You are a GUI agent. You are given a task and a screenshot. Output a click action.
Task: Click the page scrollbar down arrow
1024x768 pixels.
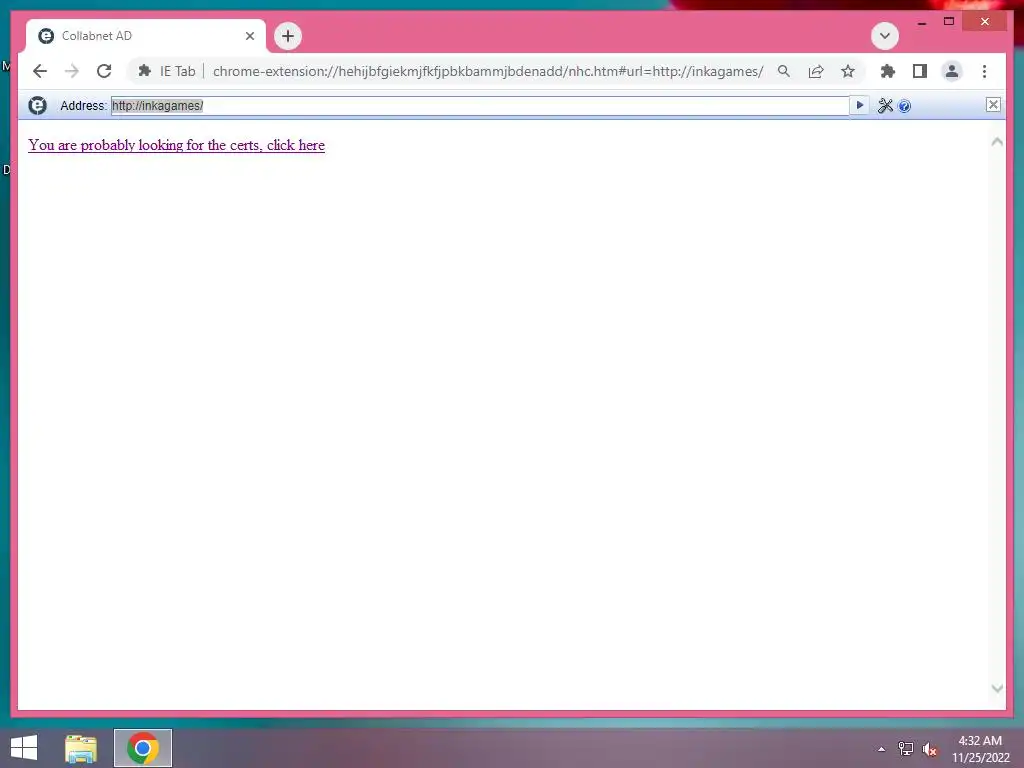tap(997, 688)
